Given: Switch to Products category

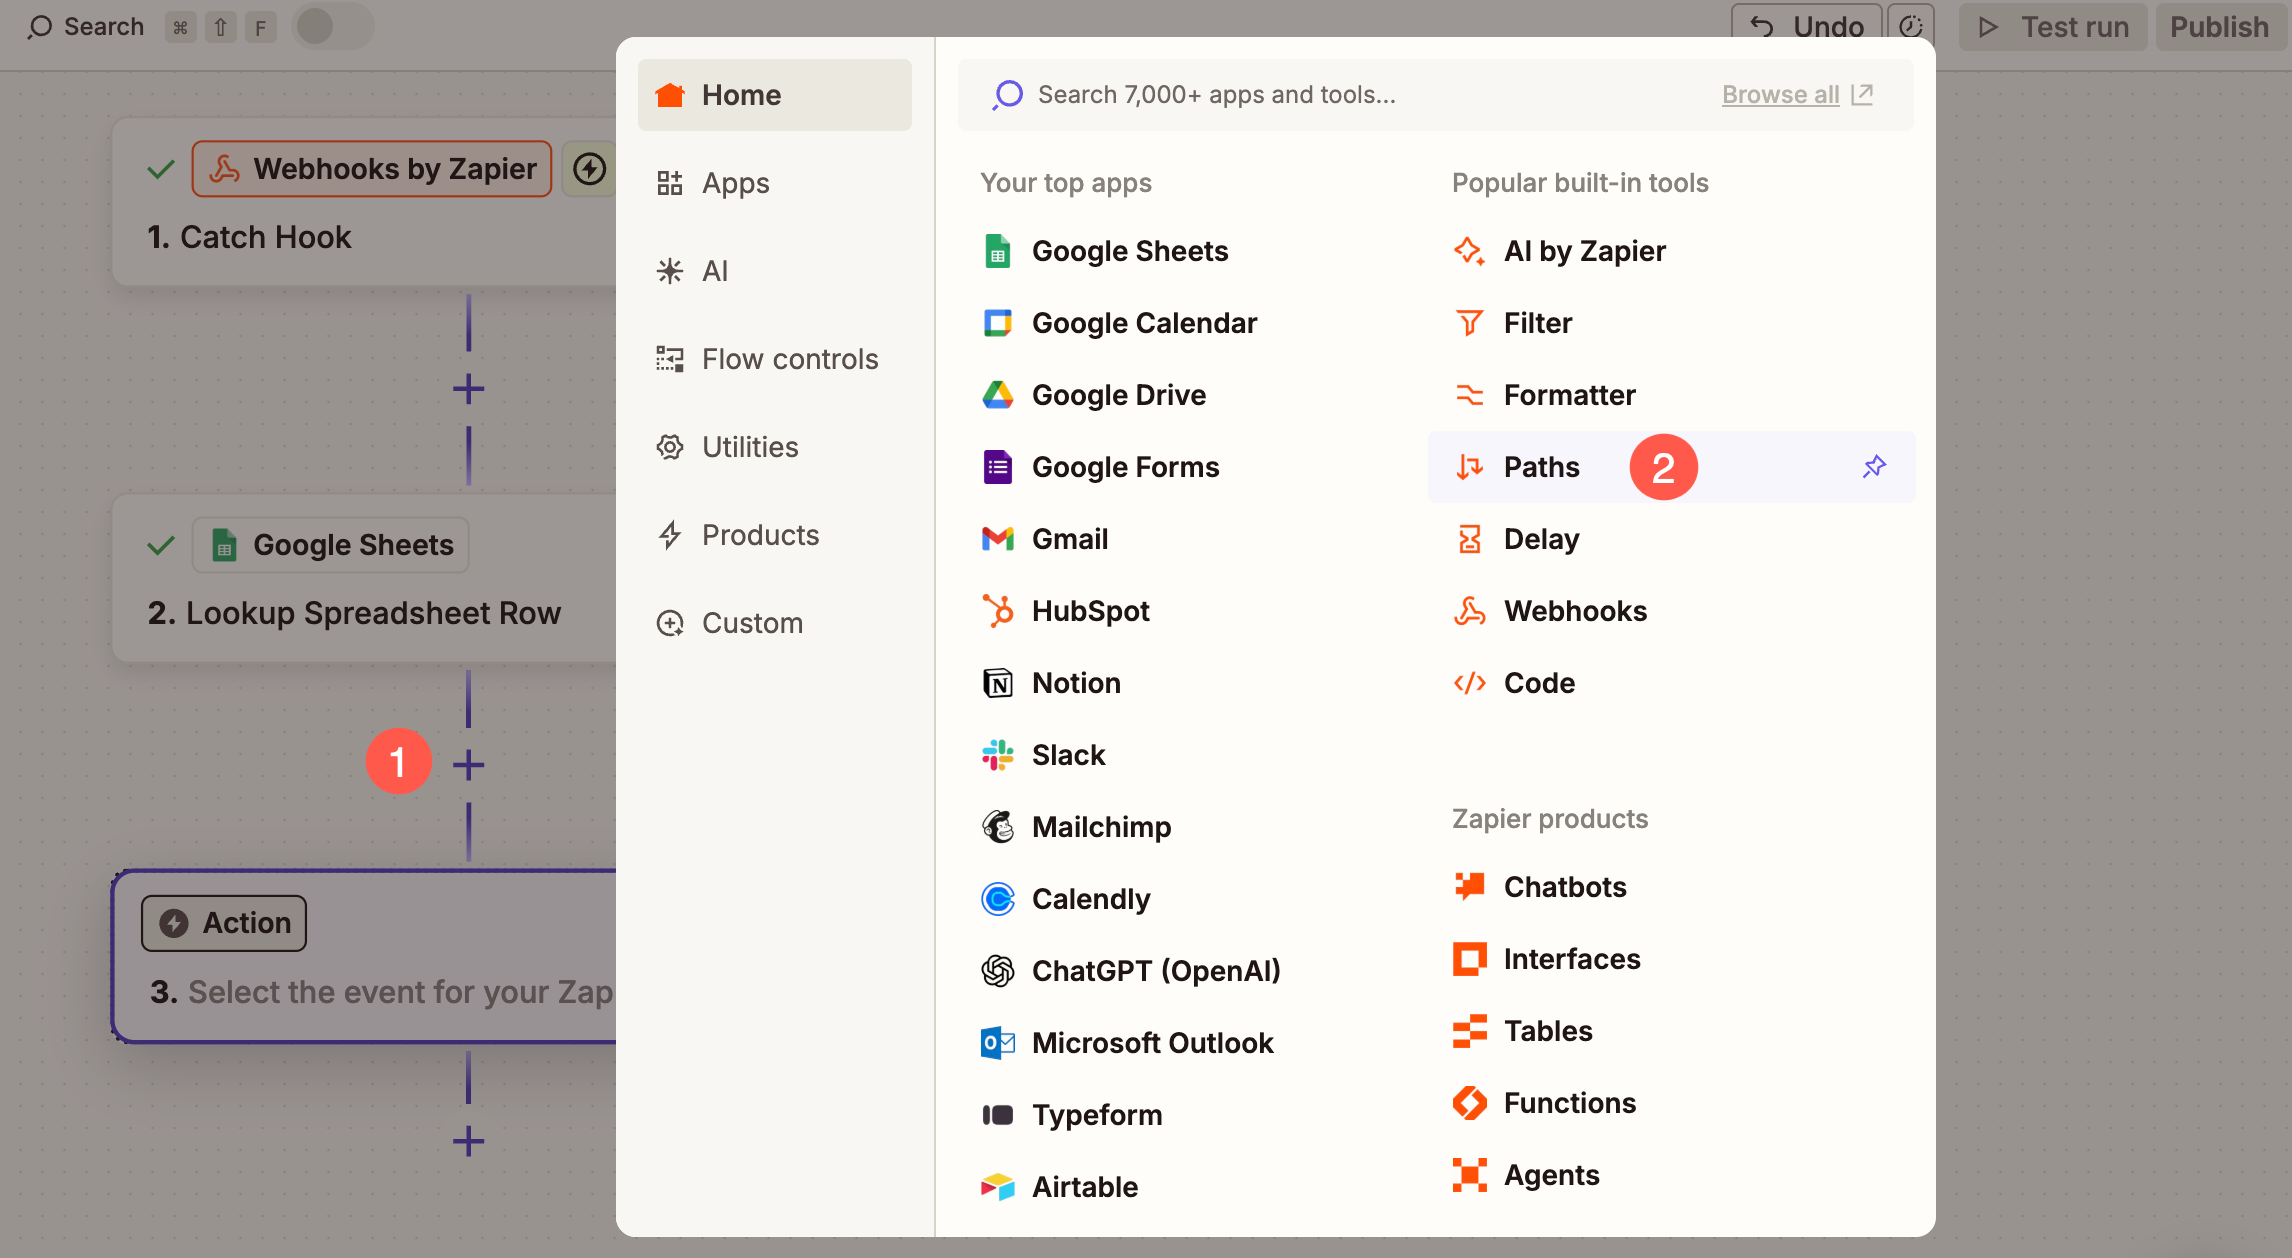Looking at the screenshot, I should coord(775,535).
